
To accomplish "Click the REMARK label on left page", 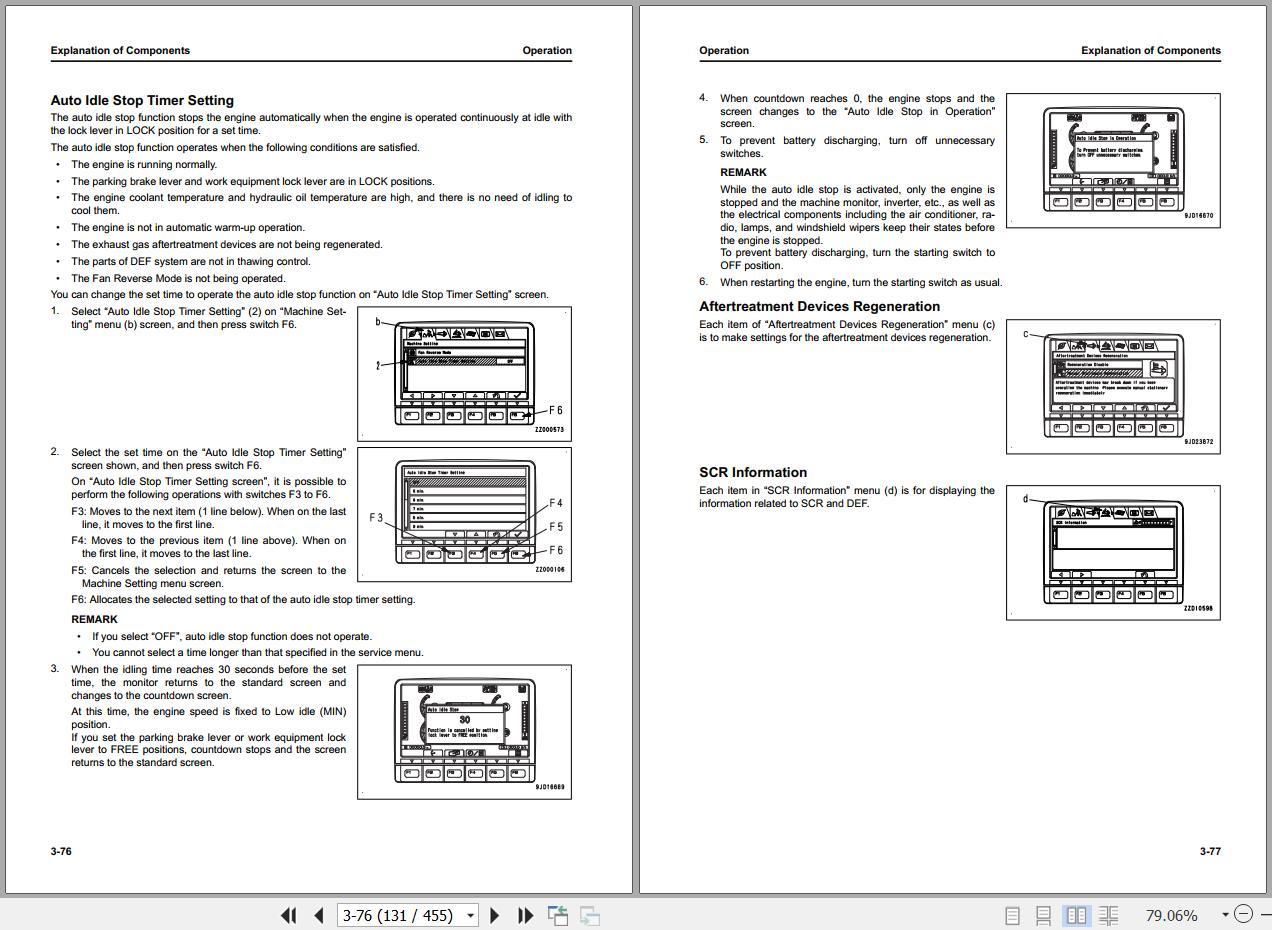I will 94,619.
